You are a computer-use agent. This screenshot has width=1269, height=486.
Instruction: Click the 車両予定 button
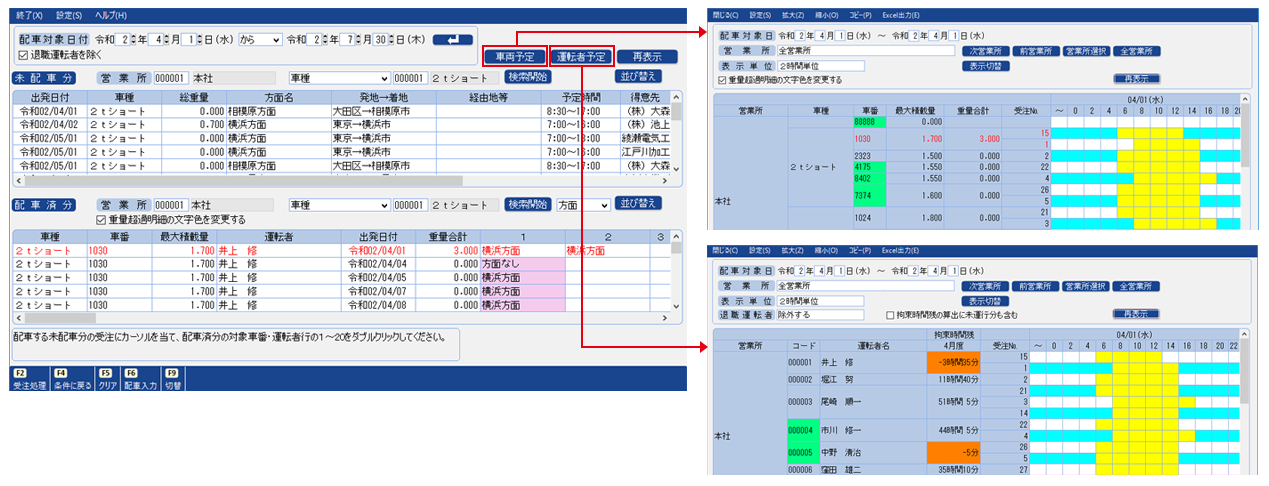[513, 56]
